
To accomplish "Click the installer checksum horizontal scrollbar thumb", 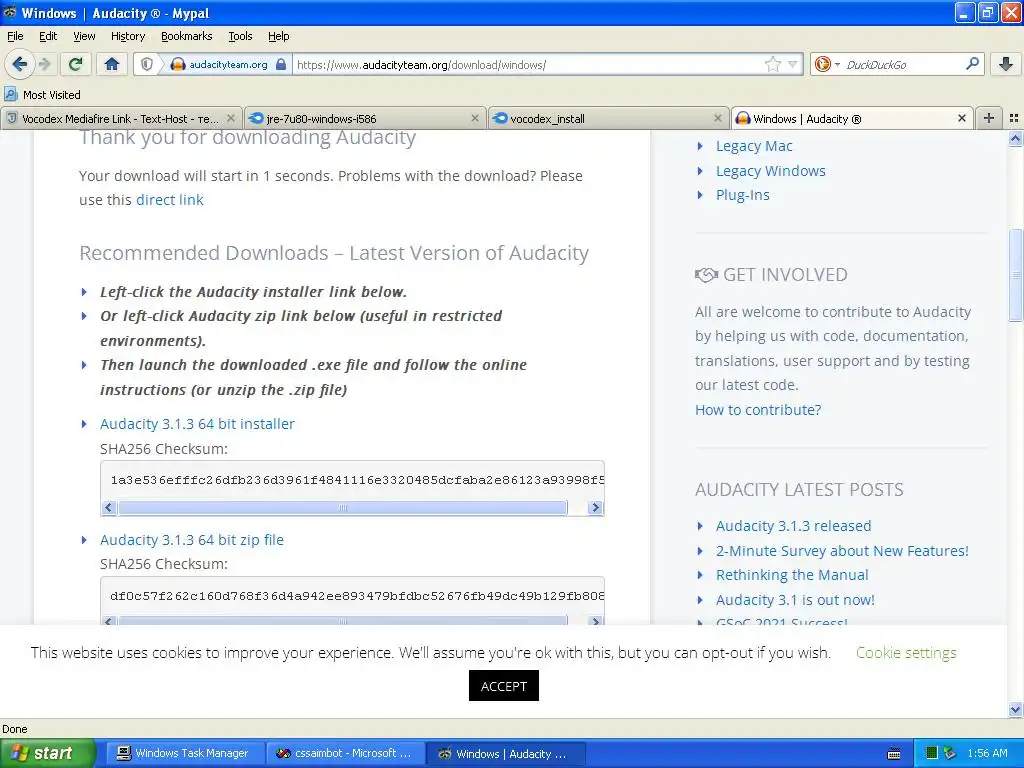I will coord(343,507).
